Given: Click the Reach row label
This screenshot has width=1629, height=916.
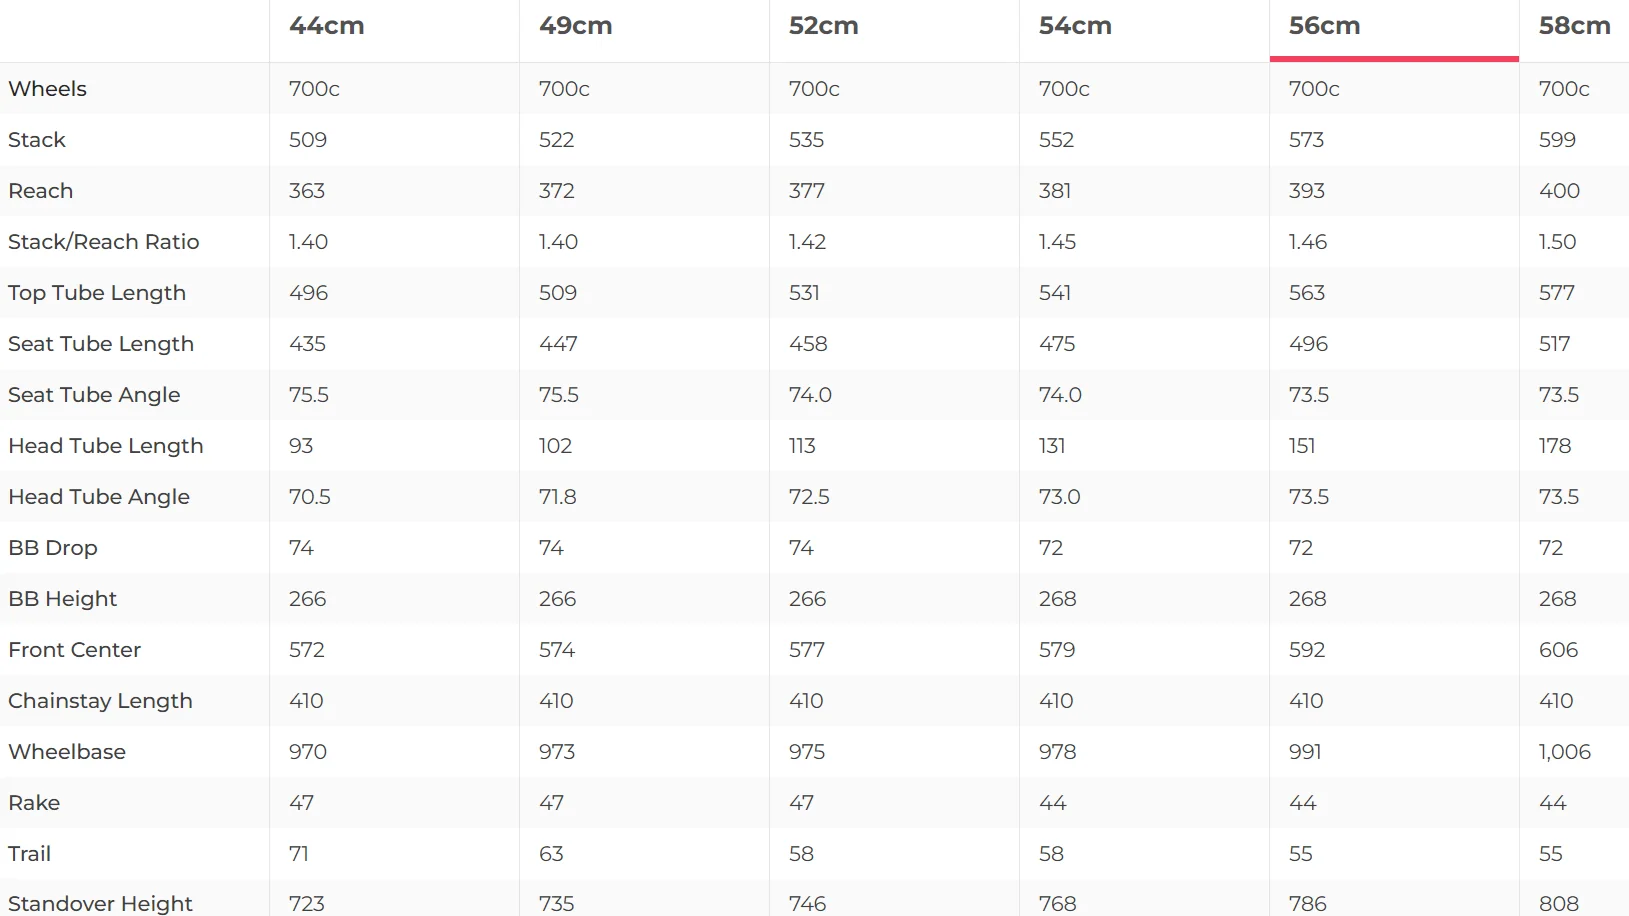Looking at the screenshot, I should [x=40, y=191].
